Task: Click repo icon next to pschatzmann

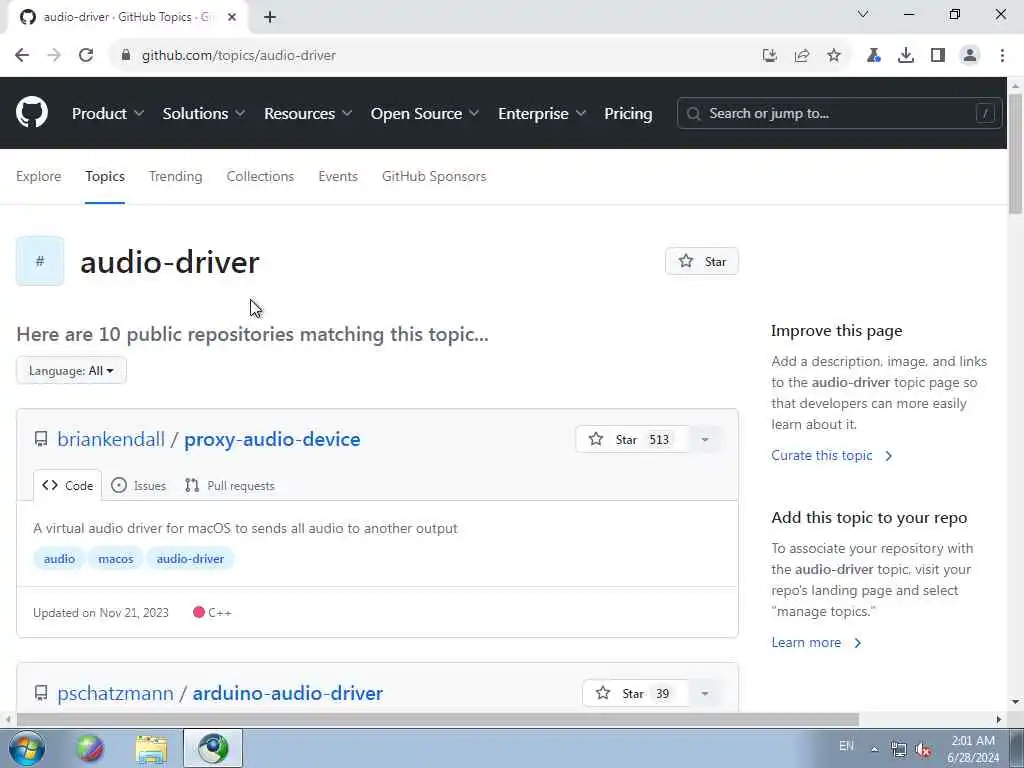Action: point(41,693)
